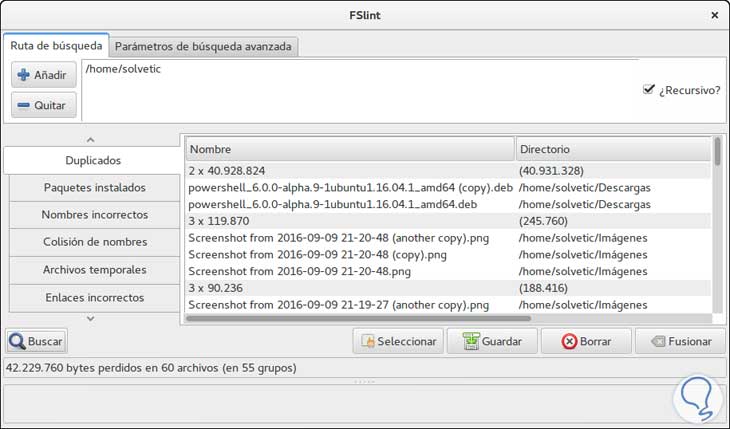The width and height of the screenshot is (730, 429).
Task: Click the red Borrar delete icon
Action: click(x=569, y=341)
